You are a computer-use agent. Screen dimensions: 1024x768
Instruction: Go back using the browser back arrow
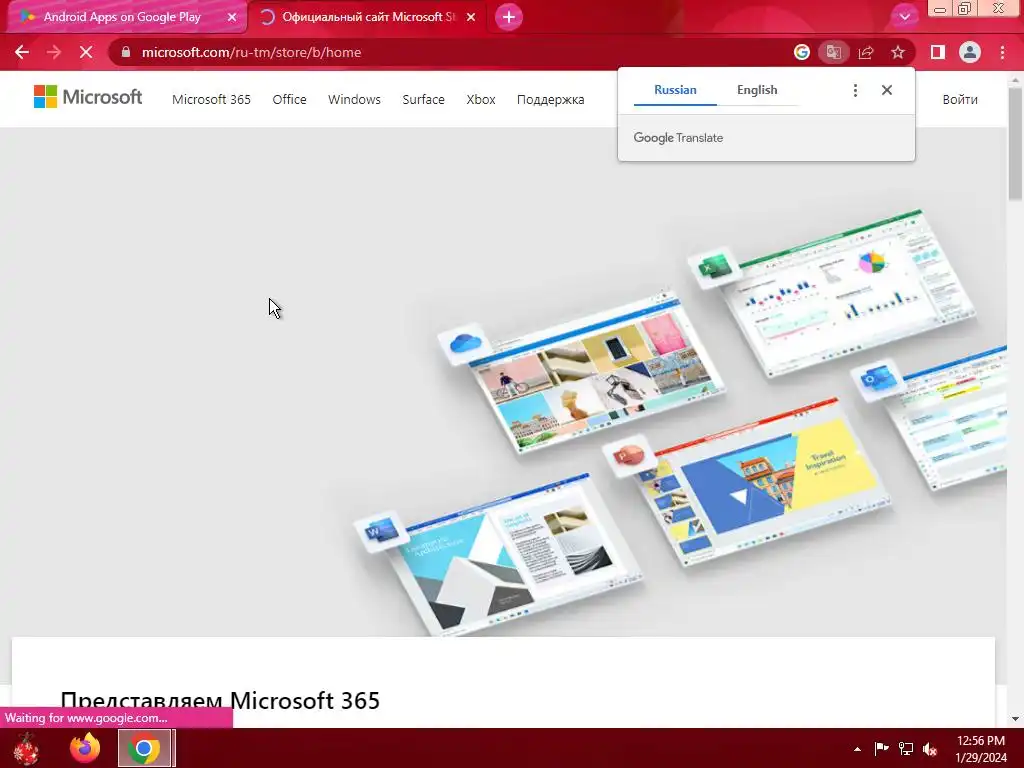click(x=22, y=52)
